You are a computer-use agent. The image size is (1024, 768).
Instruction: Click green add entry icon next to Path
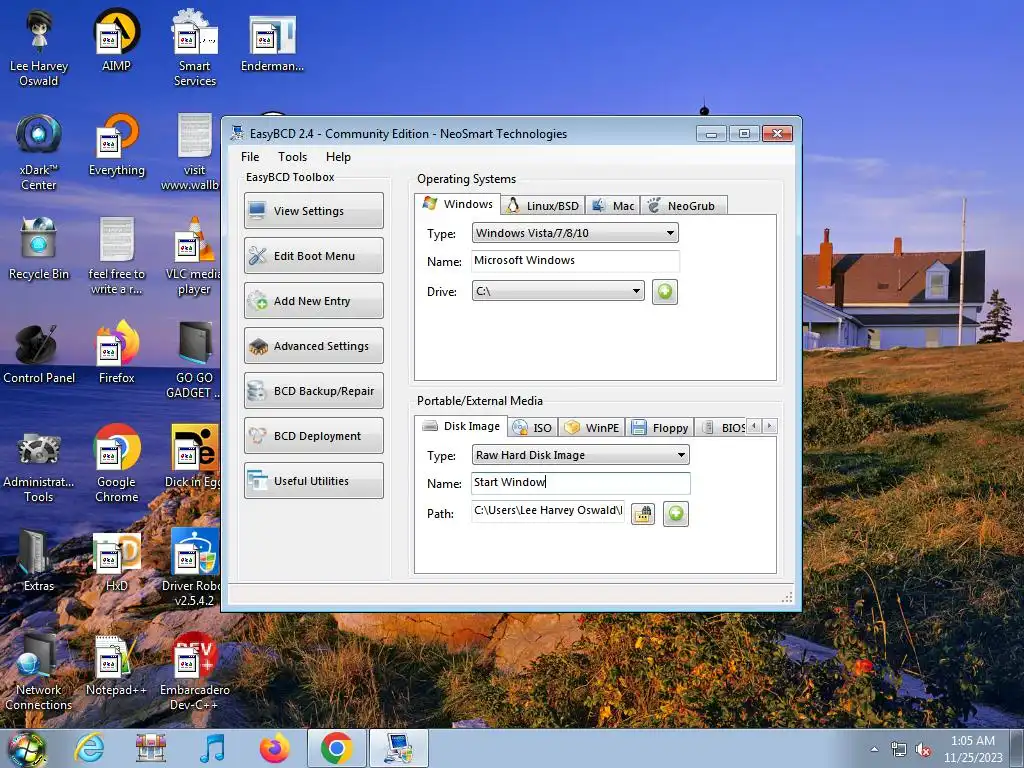click(x=676, y=513)
